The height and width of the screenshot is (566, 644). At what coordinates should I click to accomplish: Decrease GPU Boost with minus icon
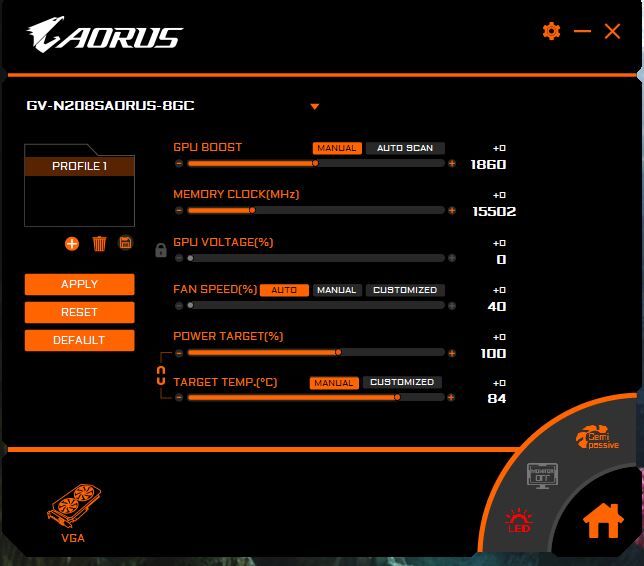[179, 163]
